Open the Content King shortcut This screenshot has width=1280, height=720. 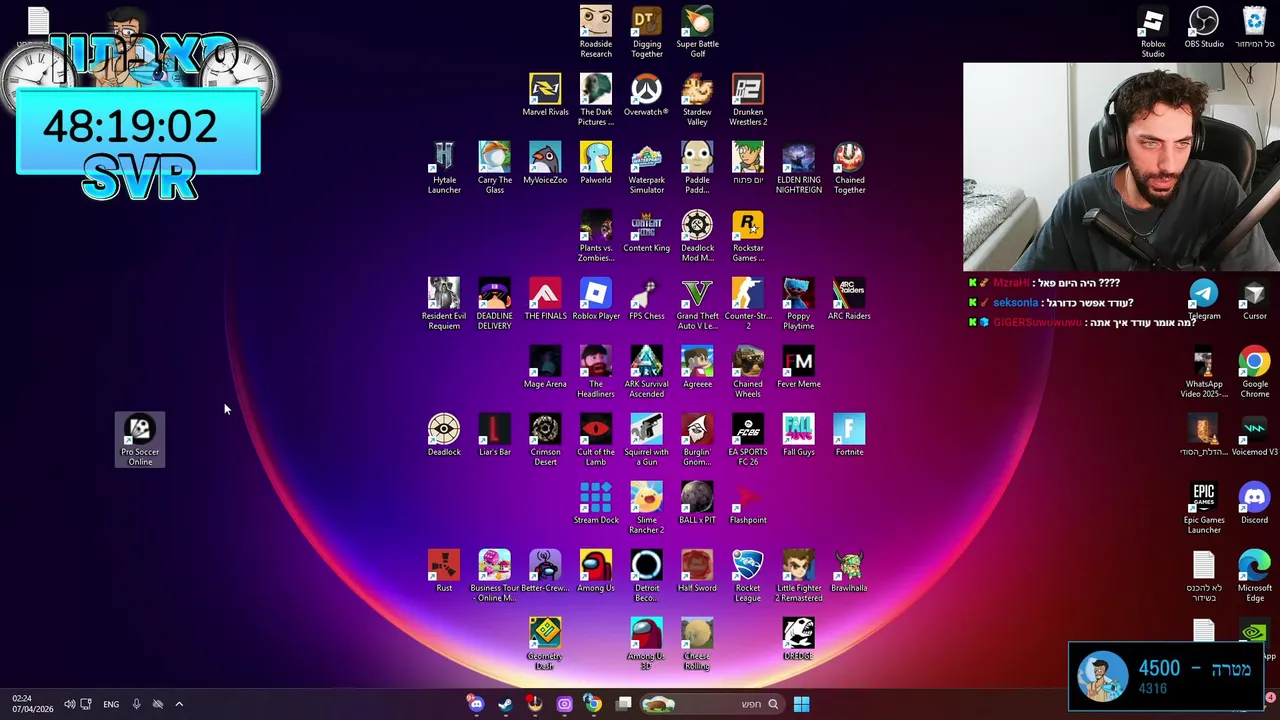coord(647,231)
